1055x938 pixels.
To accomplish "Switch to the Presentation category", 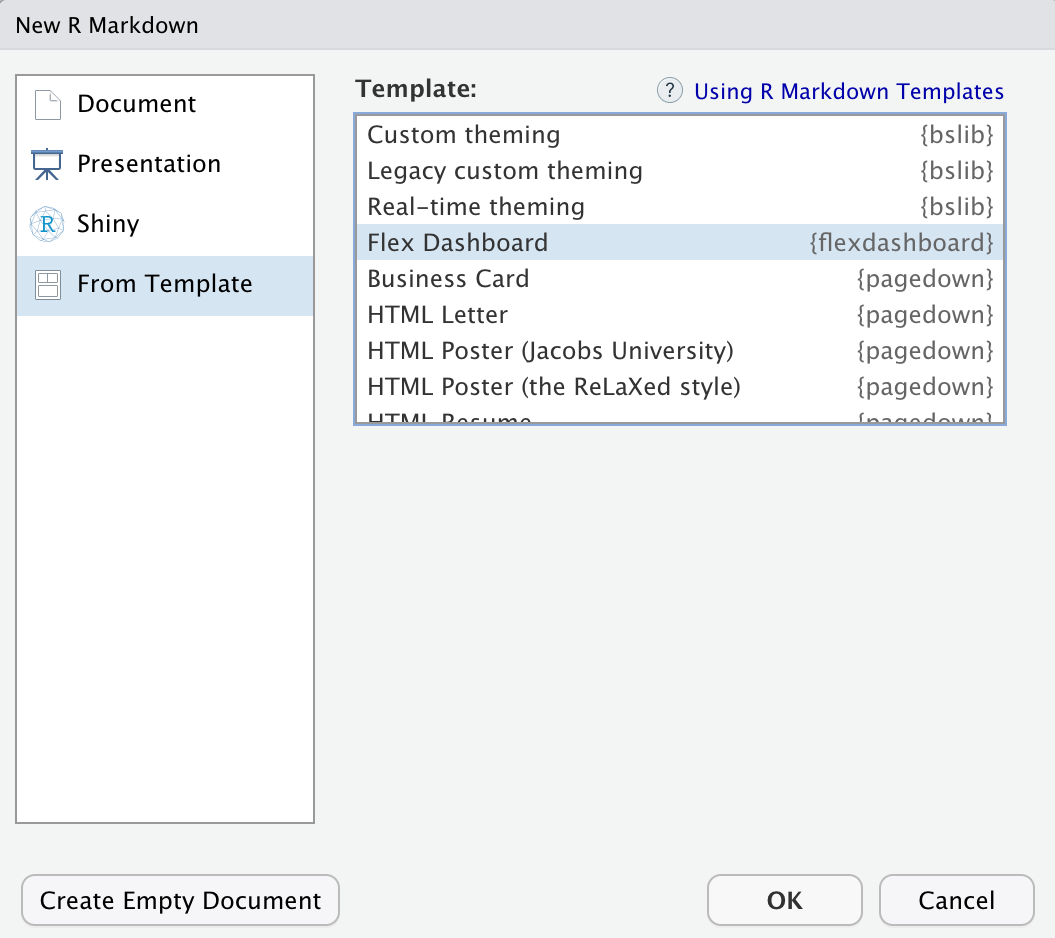I will 148,164.
